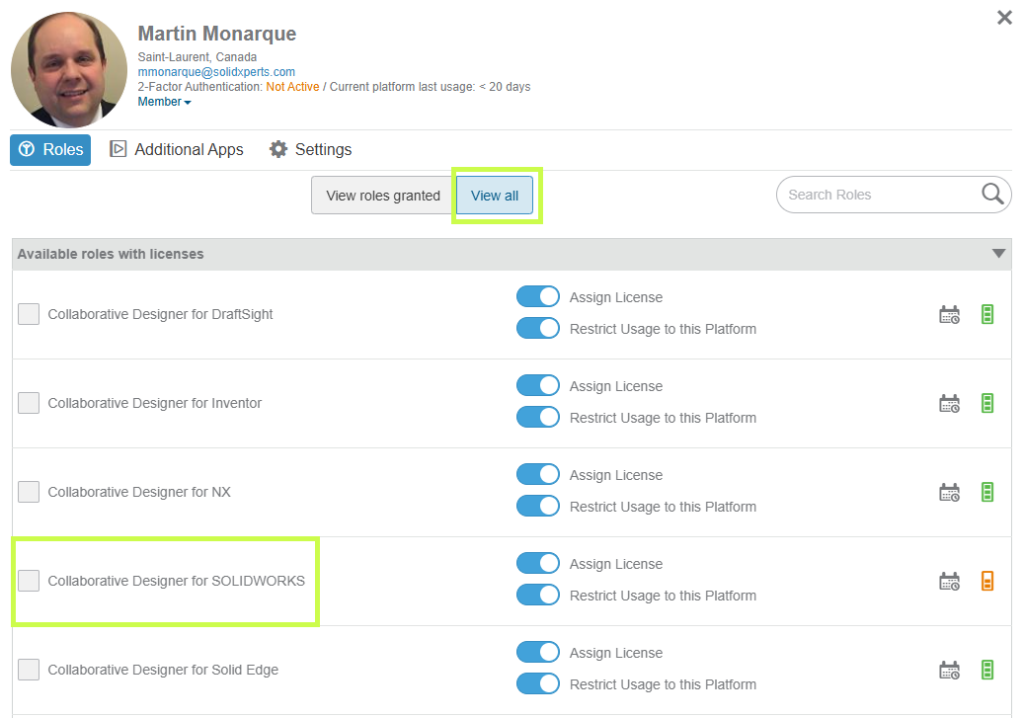The height and width of the screenshot is (718, 1024).
Task: Click Saint-Laurent, Canada location text
Action: [197, 57]
